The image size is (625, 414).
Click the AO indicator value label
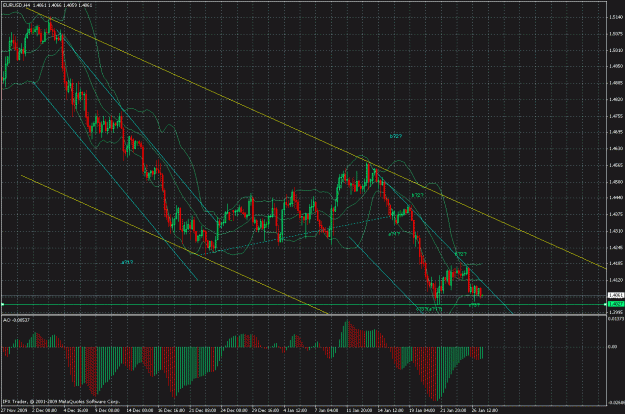pyautogui.click(x=16, y=320)
